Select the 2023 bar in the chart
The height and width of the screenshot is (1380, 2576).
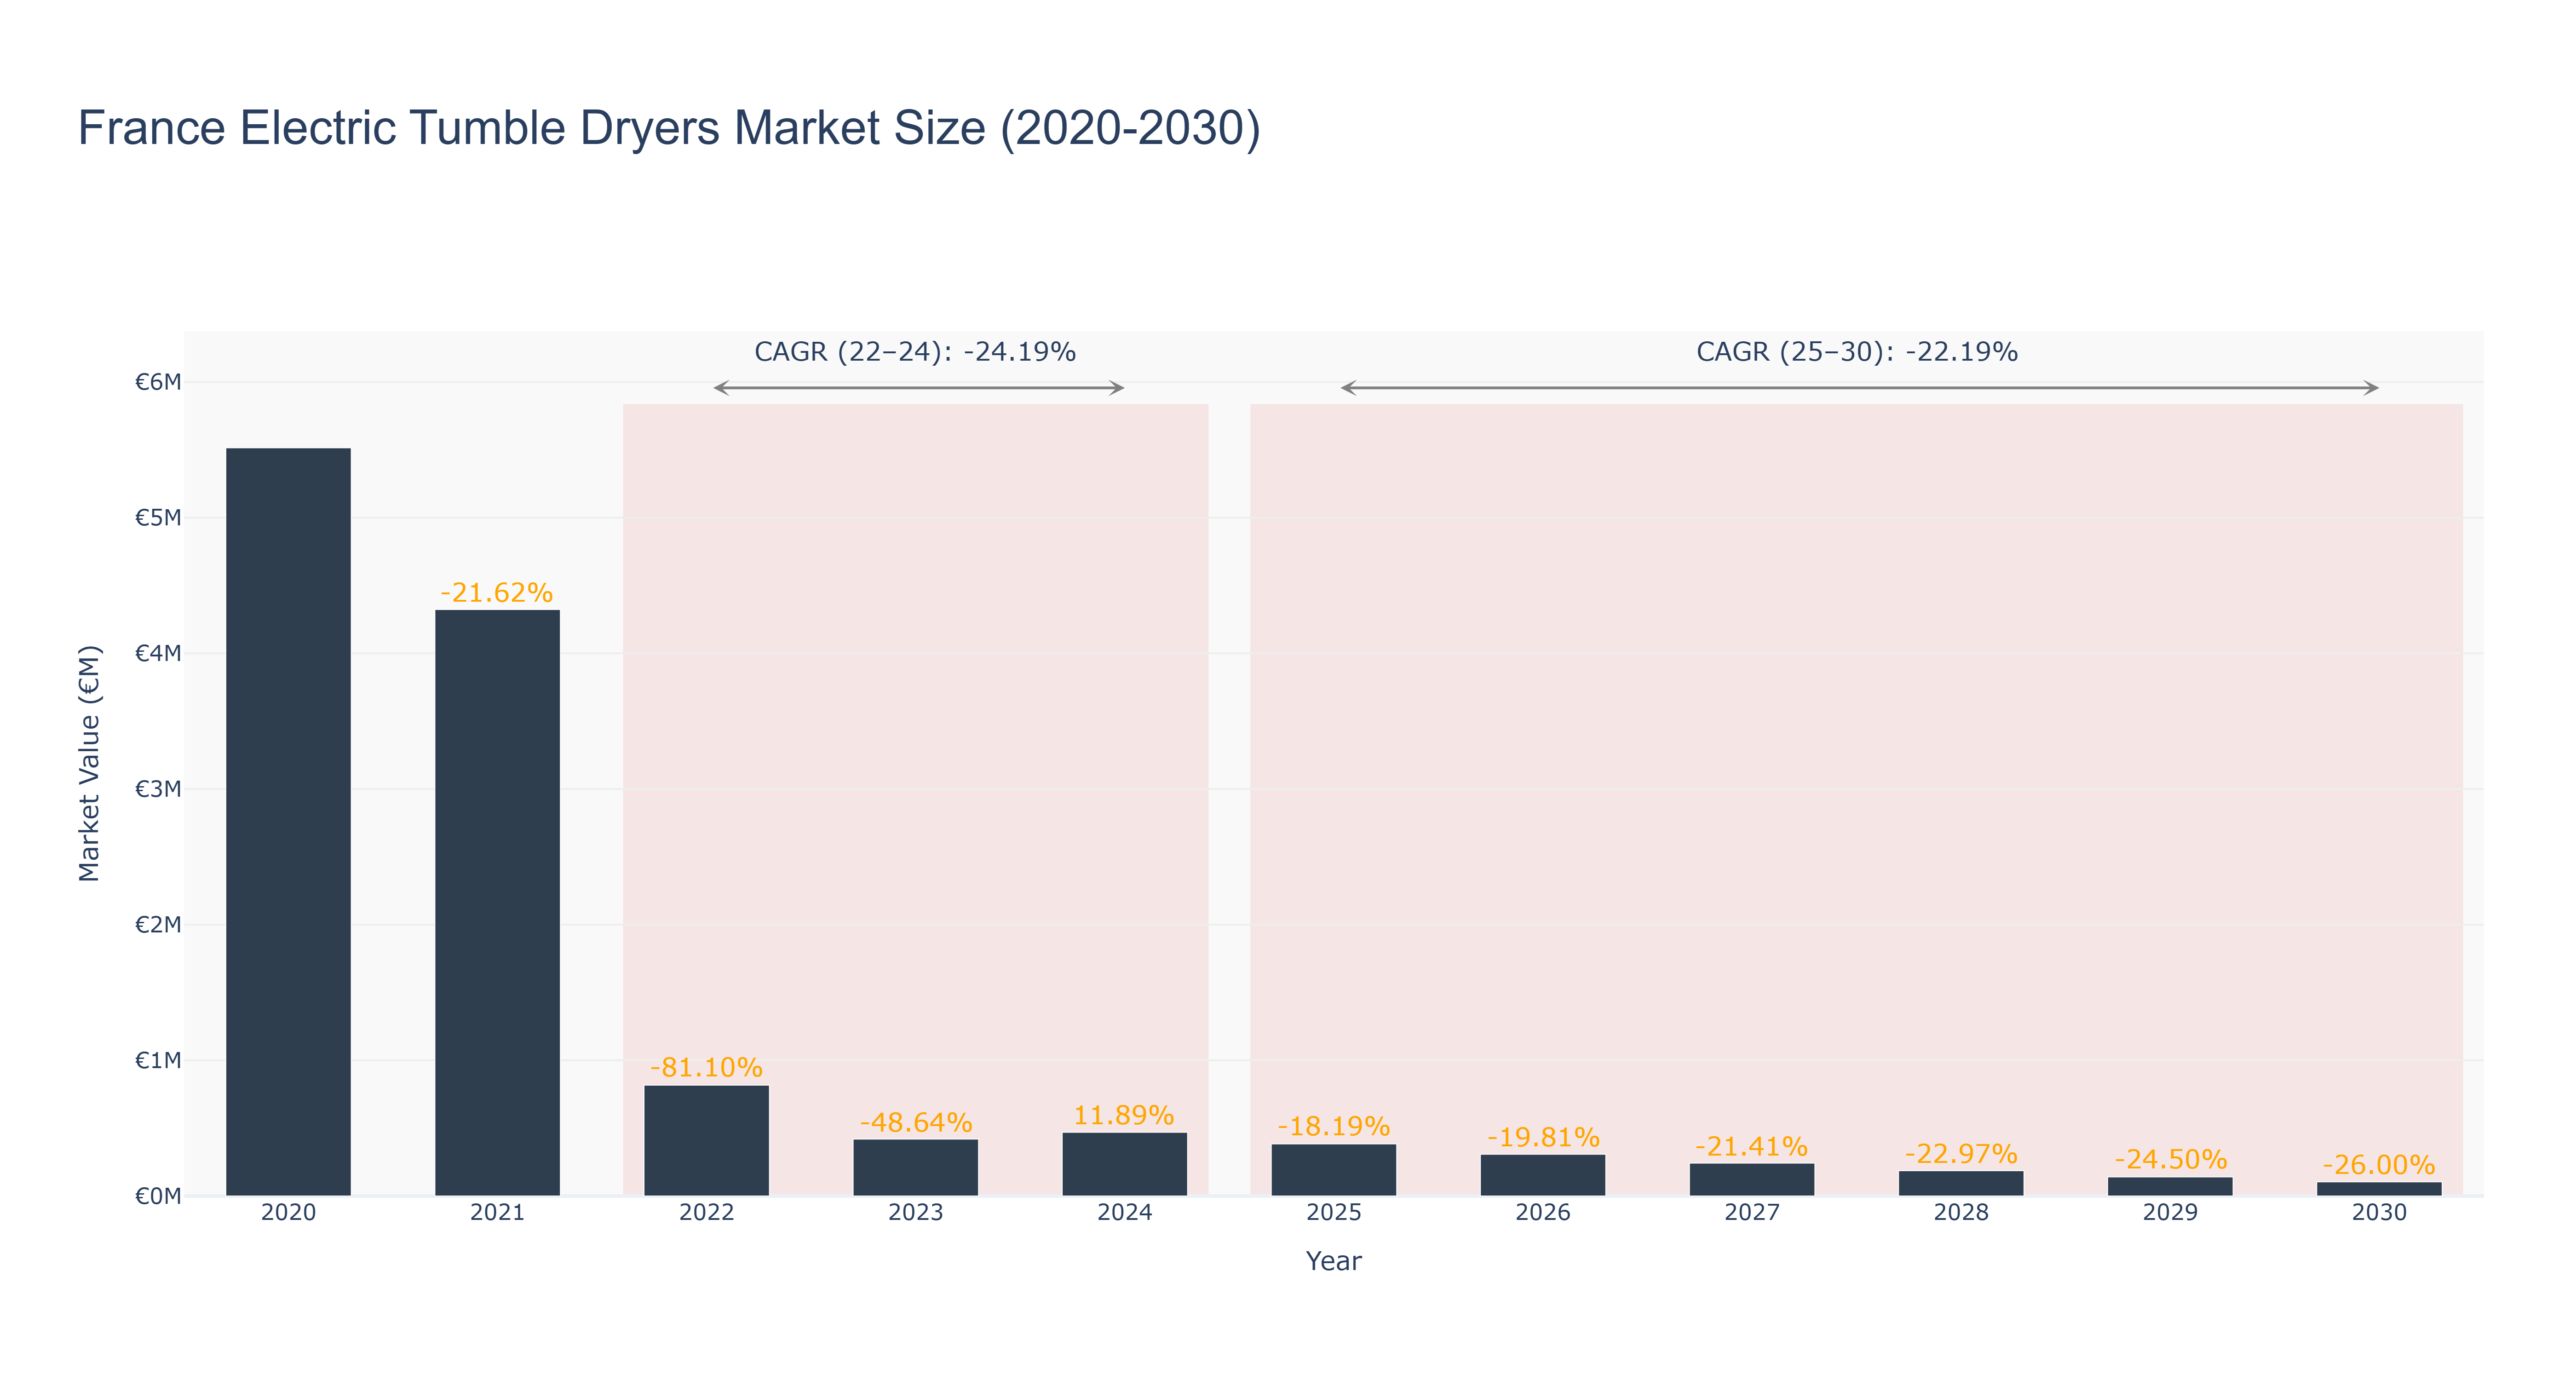click(x=915, y=1167)
